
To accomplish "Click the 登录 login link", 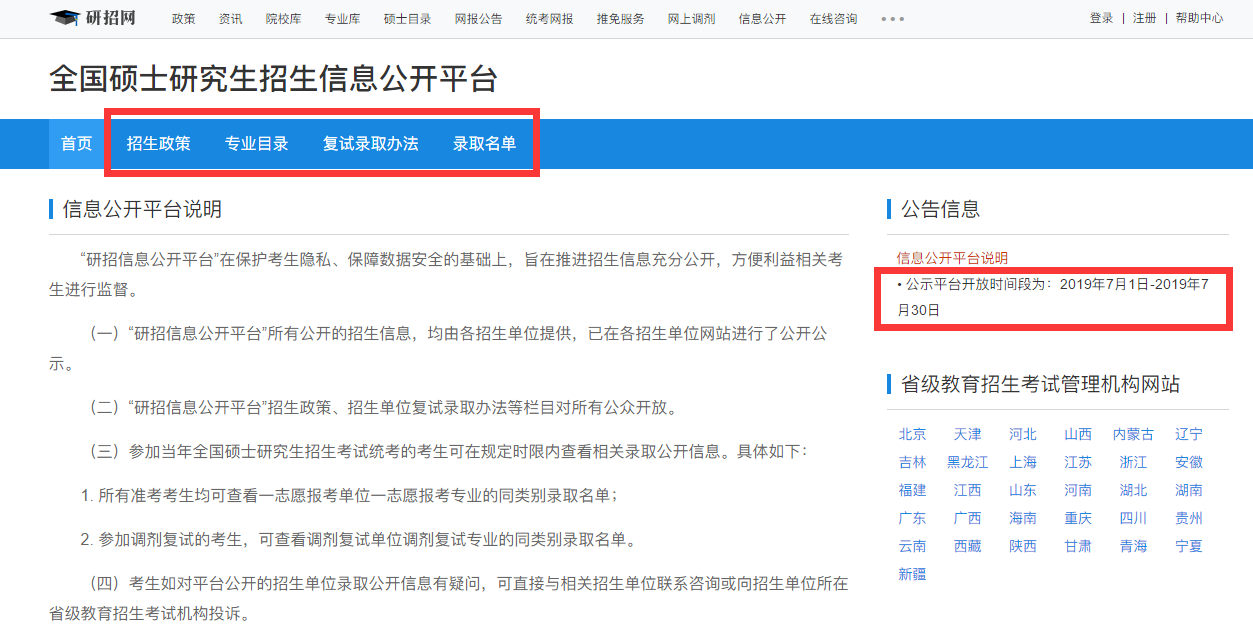I will click(x=1101, y=19).
